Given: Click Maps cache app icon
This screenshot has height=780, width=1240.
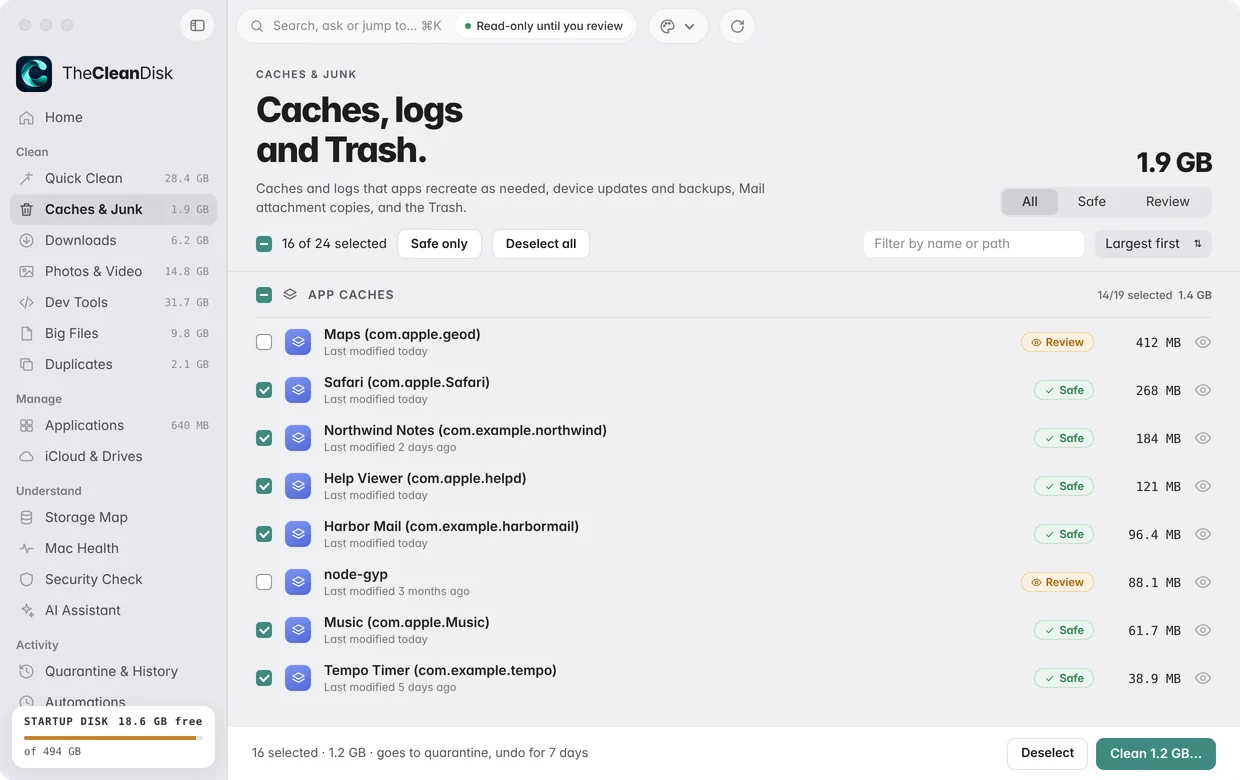Looking at the screenshot, I should pos(298,342).
